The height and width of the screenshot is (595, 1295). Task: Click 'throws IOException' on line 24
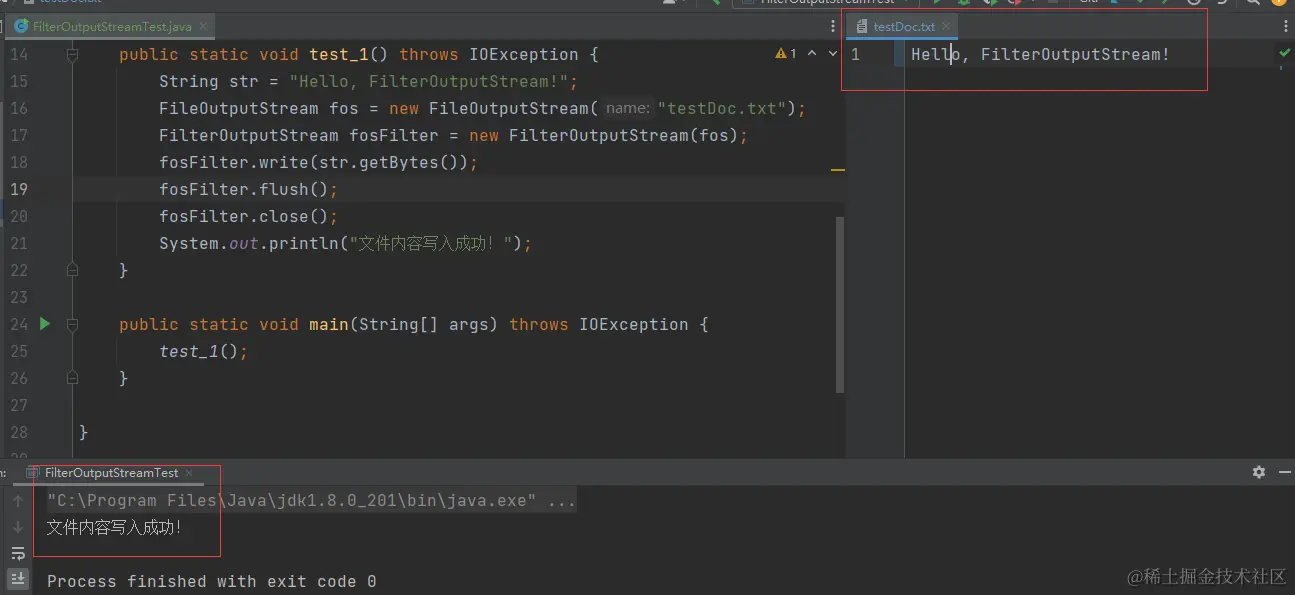[x=598, y=324]
